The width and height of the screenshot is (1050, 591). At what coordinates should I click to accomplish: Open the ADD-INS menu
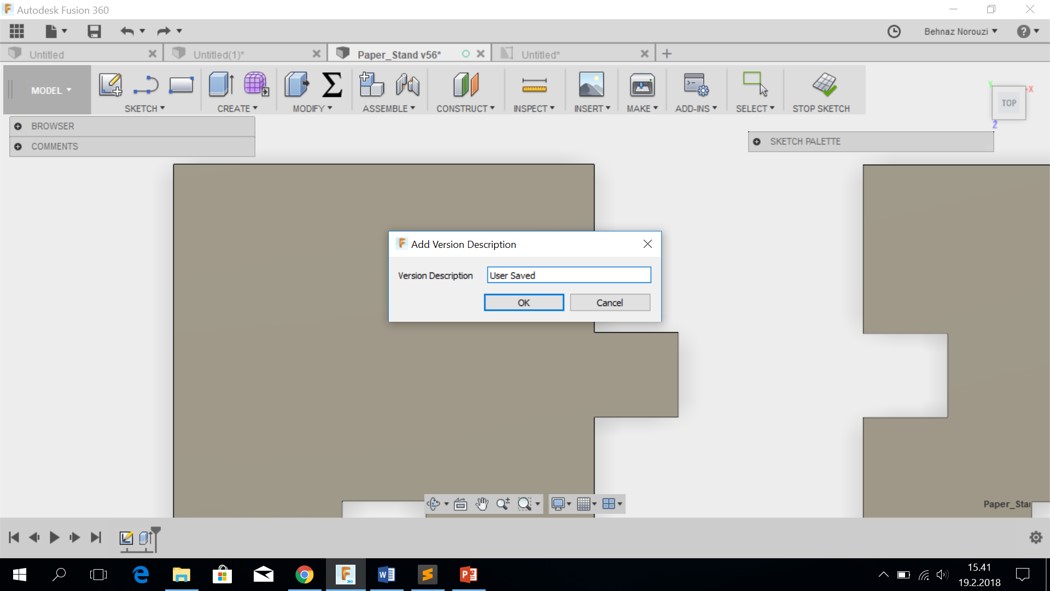tap(696, 108)
